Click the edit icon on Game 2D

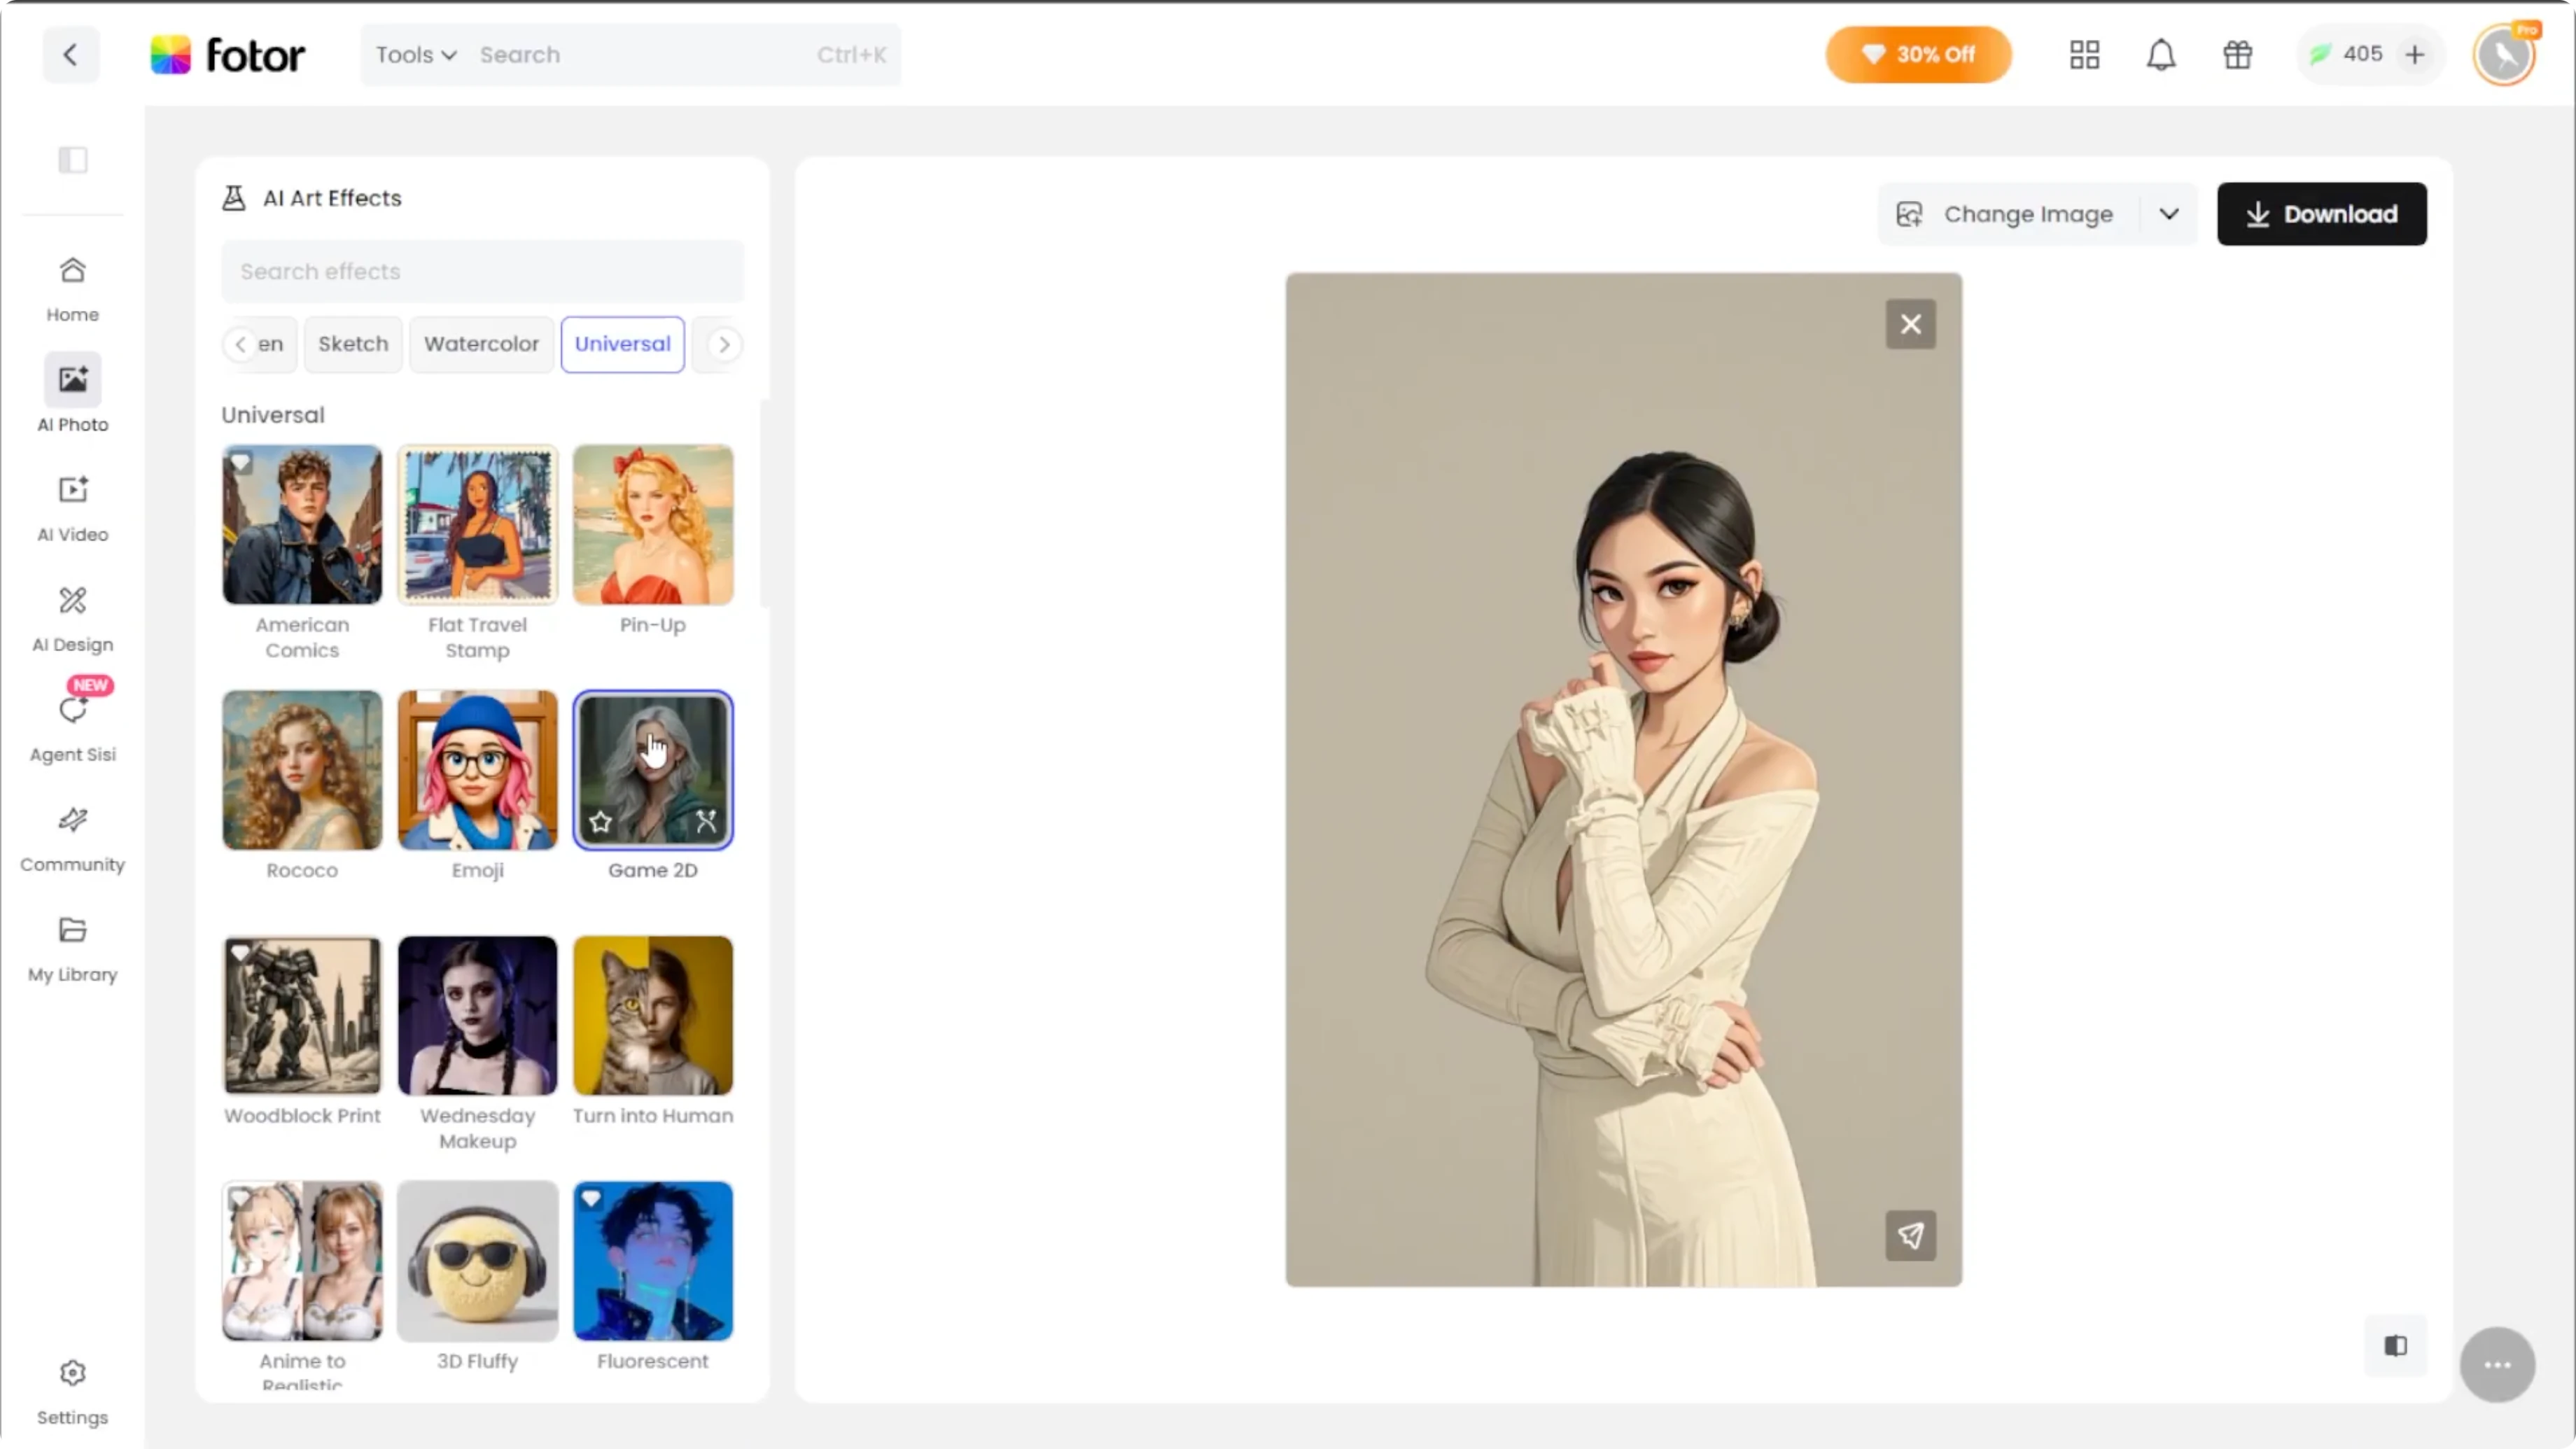click(x=706, y=822)
